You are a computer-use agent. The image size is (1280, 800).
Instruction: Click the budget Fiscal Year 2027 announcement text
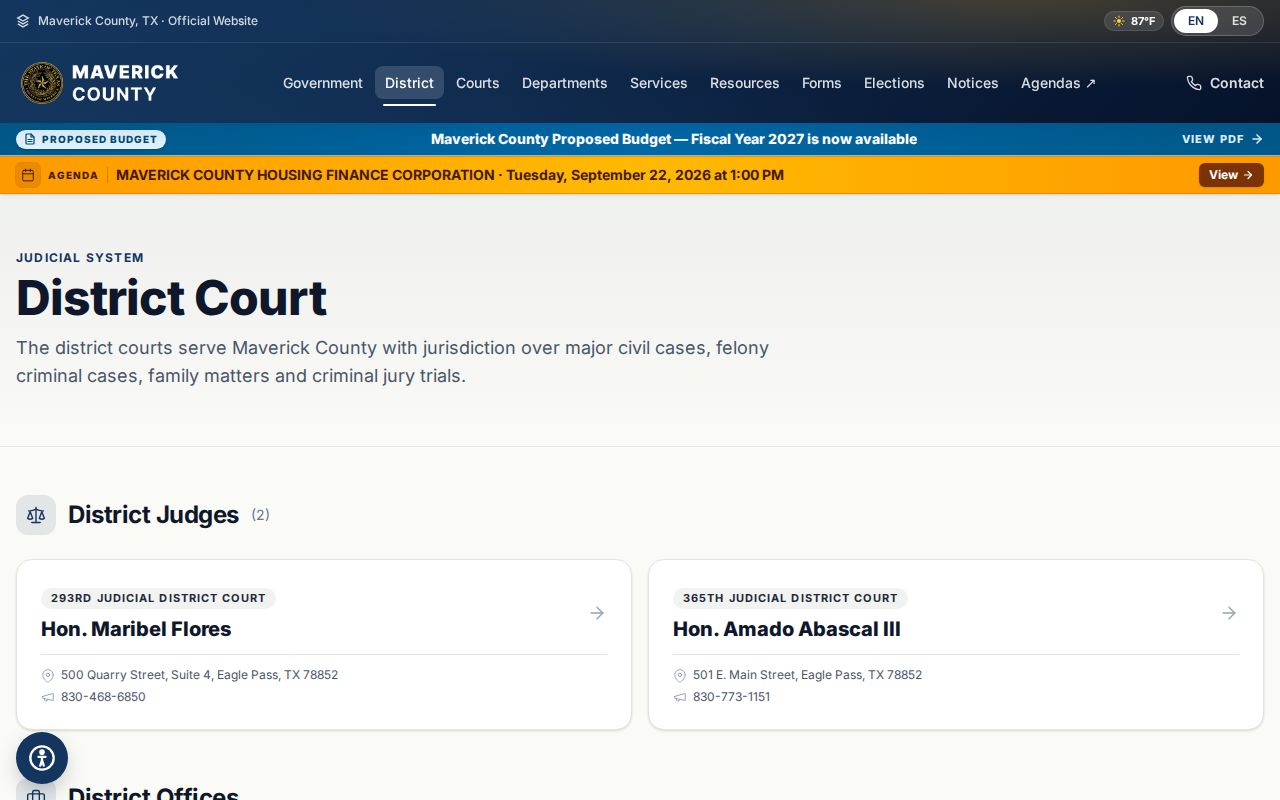click(x=674, y=139)
